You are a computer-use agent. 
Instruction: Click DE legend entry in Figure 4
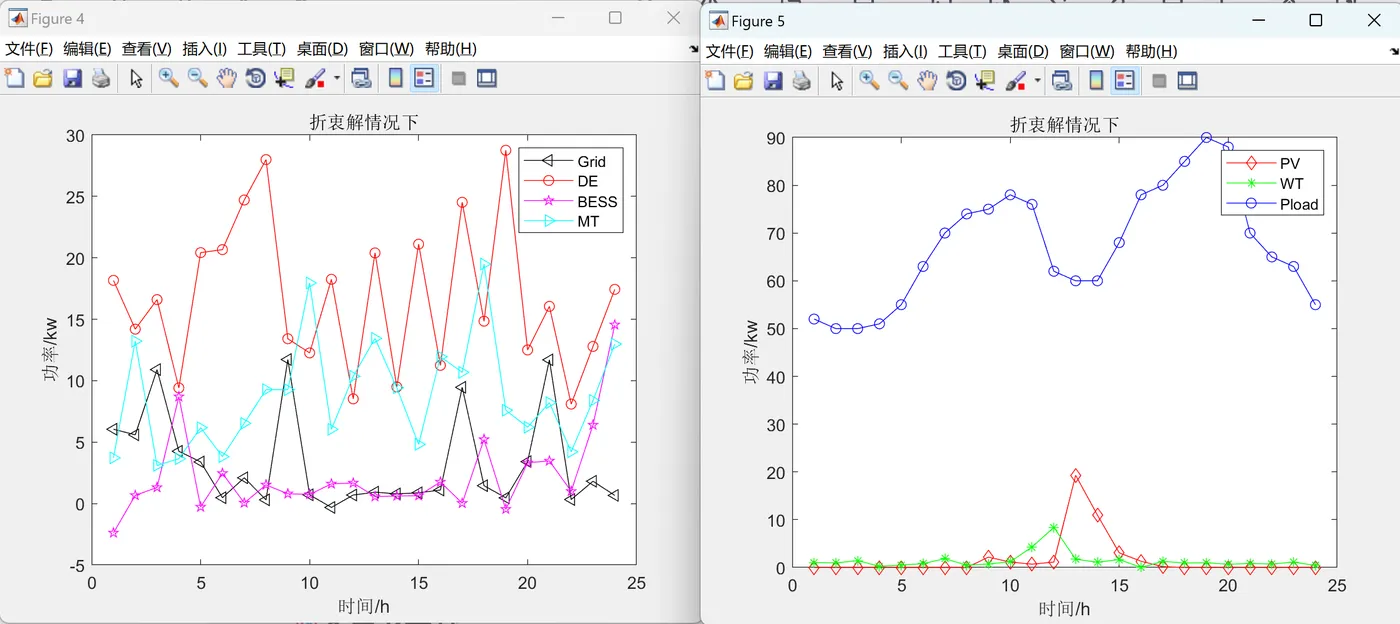point(587,181)
